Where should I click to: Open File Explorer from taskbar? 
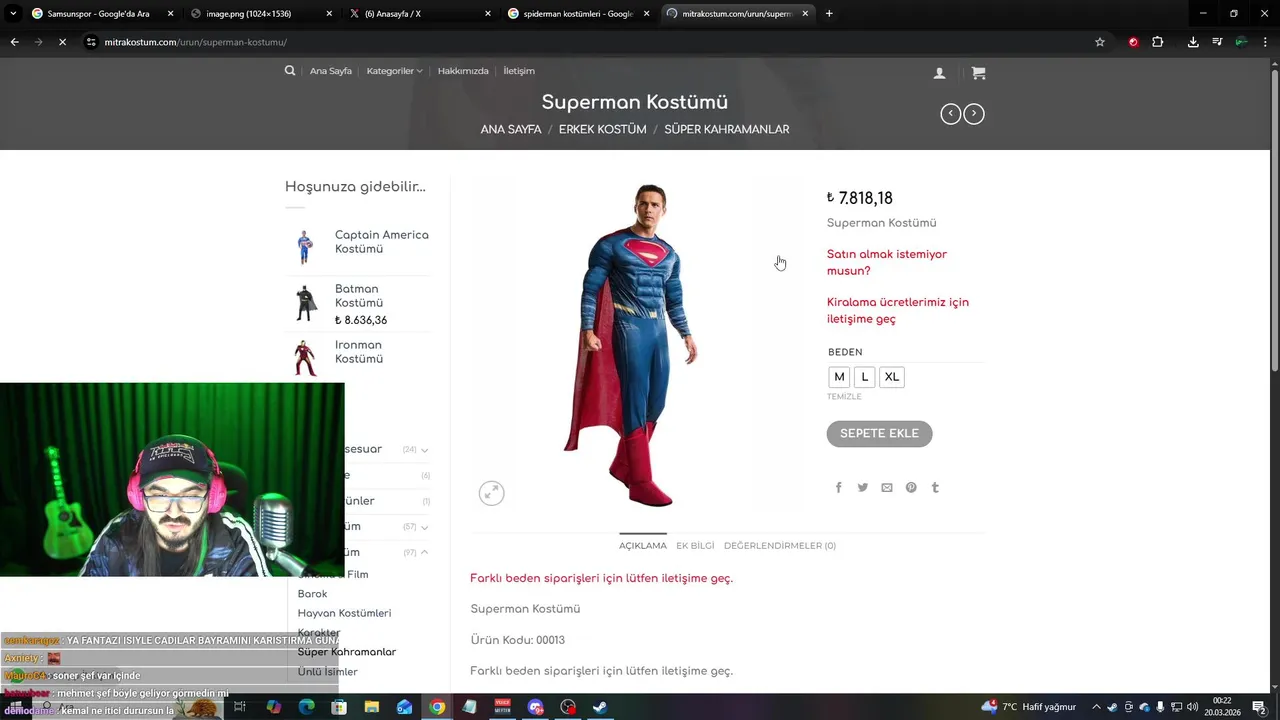371,707
